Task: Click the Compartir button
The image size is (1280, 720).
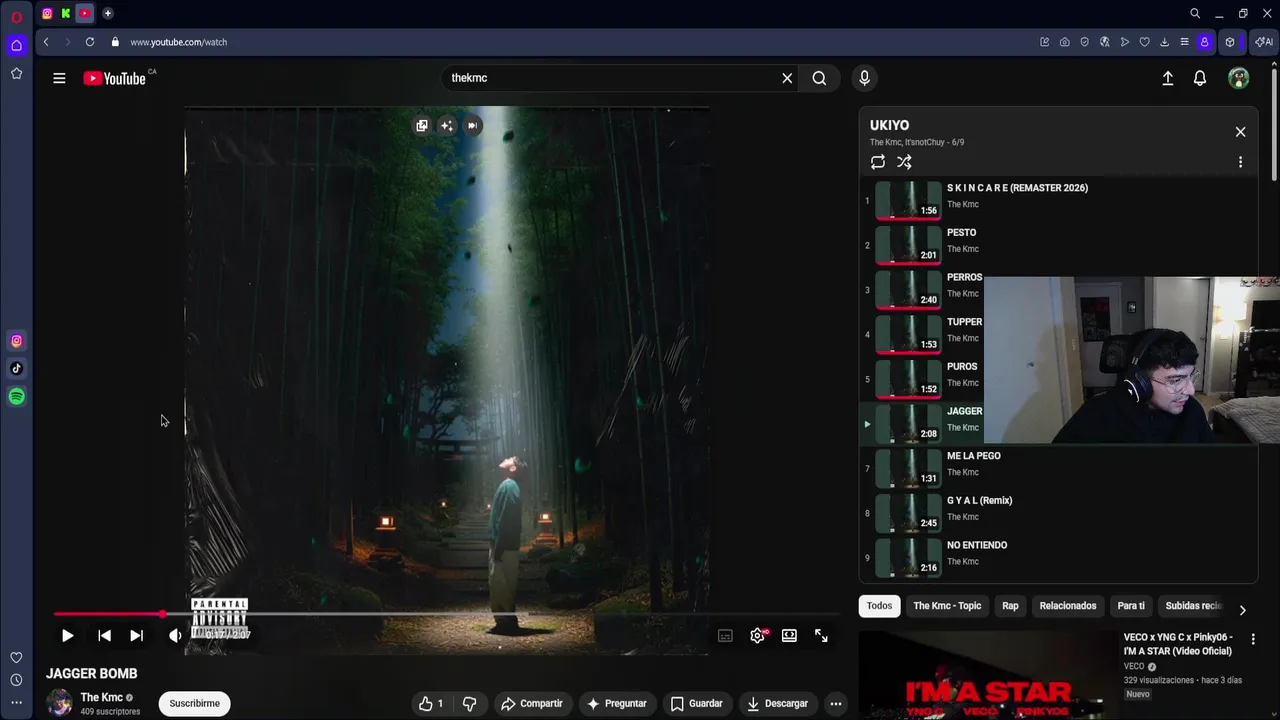Action: tap(531, 703)
